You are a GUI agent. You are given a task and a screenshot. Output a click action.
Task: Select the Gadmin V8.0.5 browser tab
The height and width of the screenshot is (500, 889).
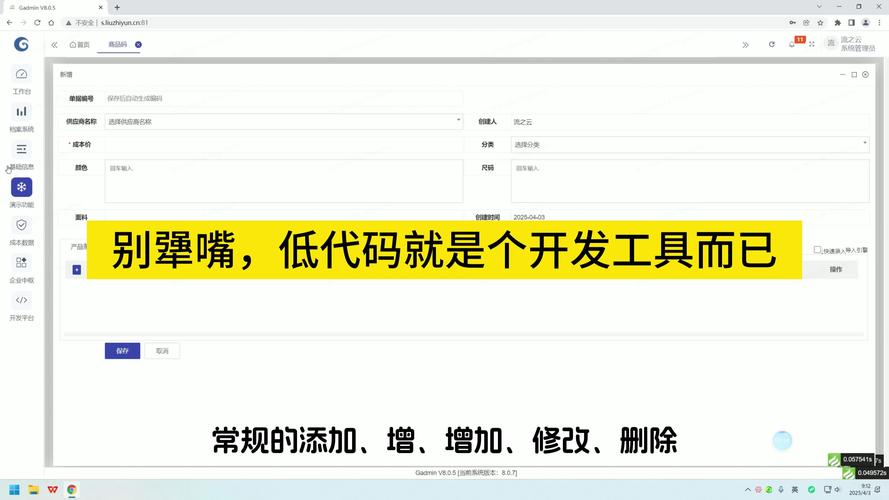tap(56, 7)
